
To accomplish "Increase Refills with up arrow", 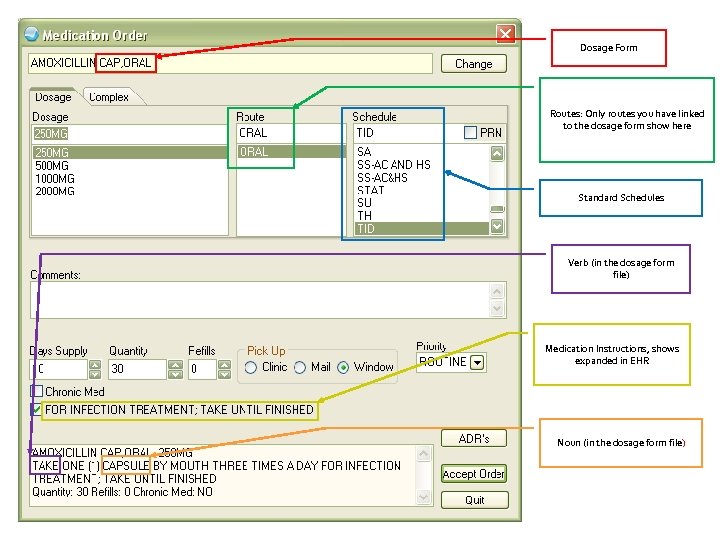I will (224, 365).
